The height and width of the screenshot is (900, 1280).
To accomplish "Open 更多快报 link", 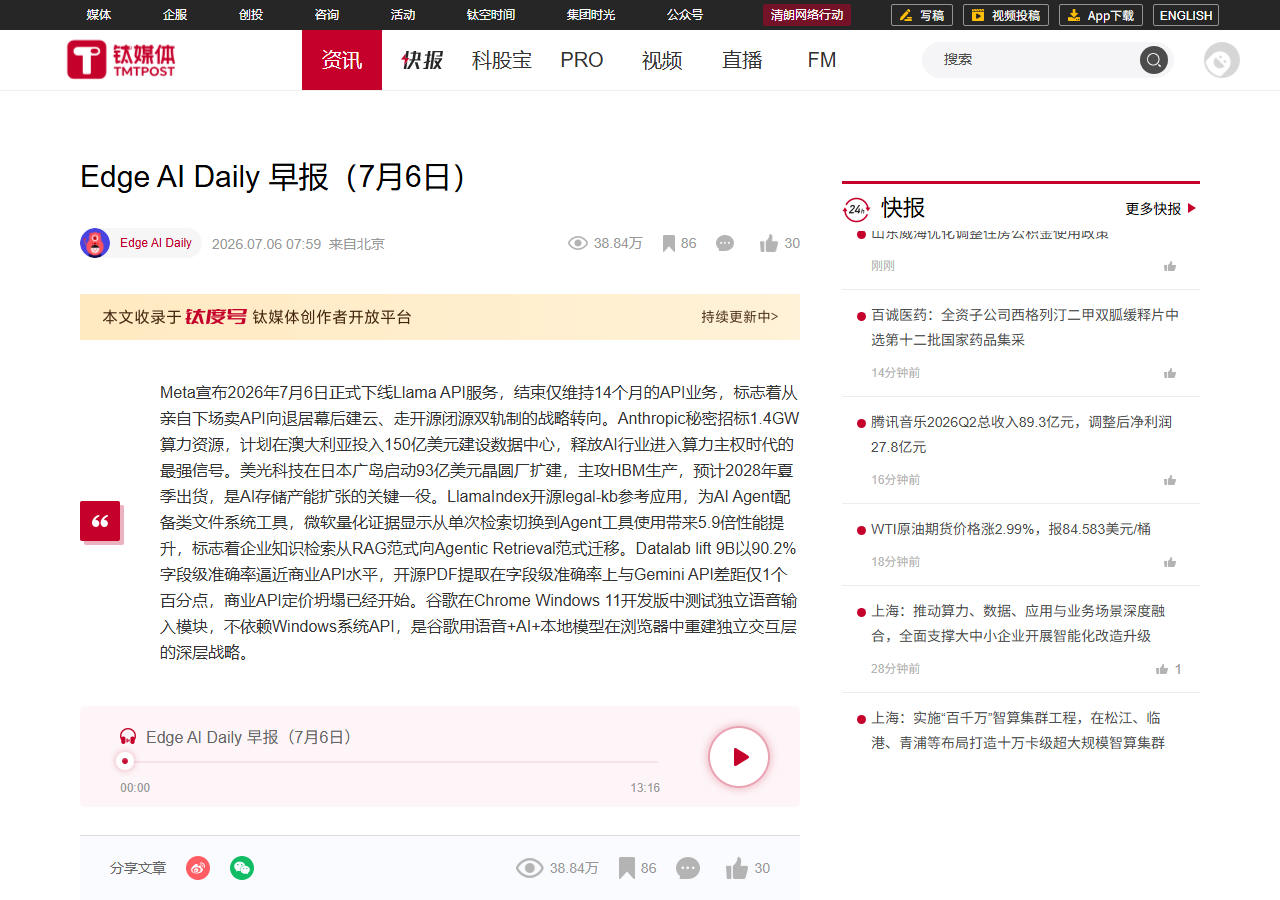I will pyautogui.click(x=1161, y=209).
